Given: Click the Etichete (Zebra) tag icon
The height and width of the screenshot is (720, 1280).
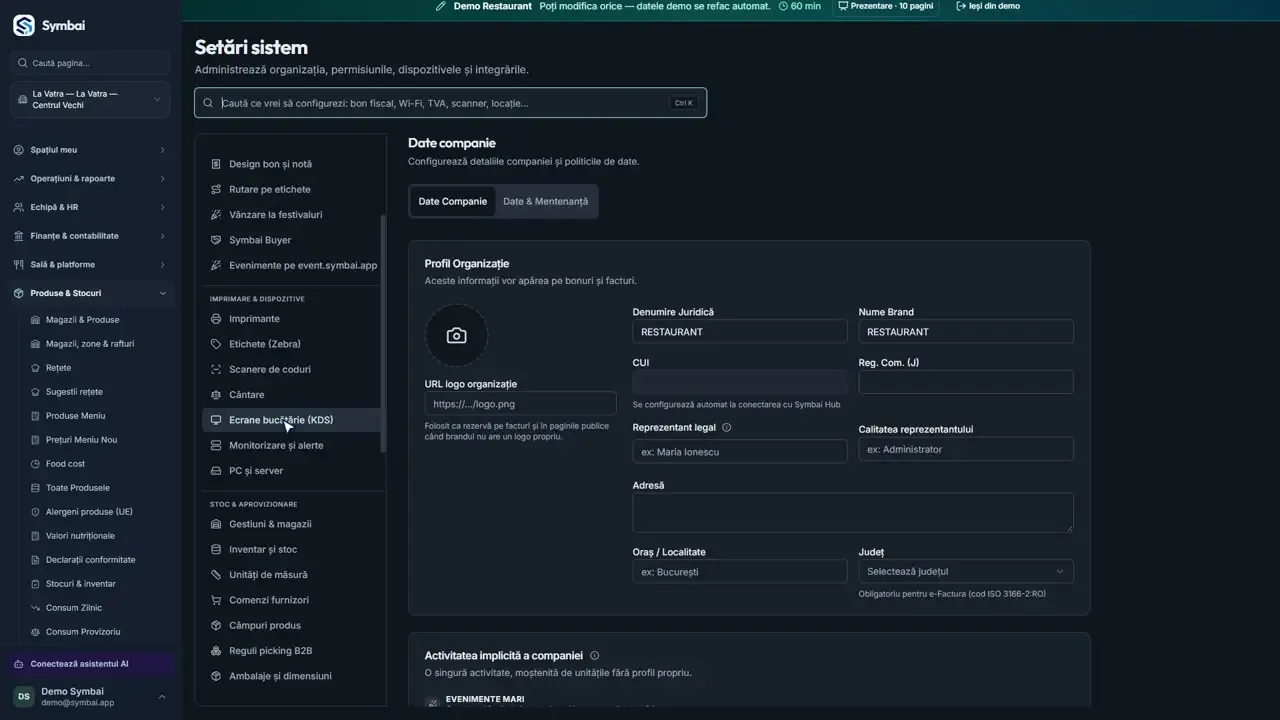Looking at the screenshot, I should point(216,344).
